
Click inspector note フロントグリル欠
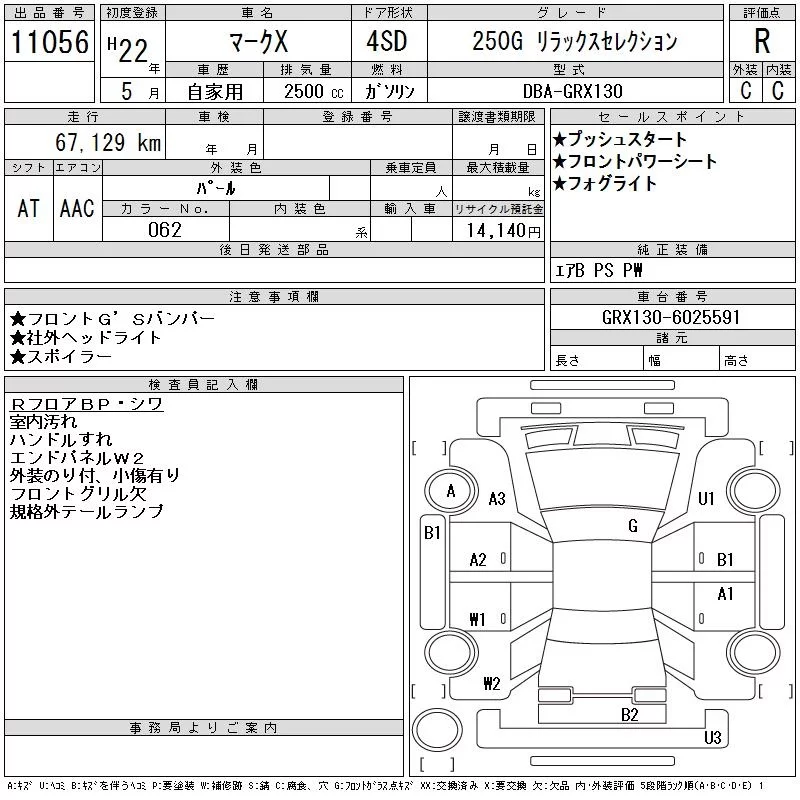tap(78, 493)
